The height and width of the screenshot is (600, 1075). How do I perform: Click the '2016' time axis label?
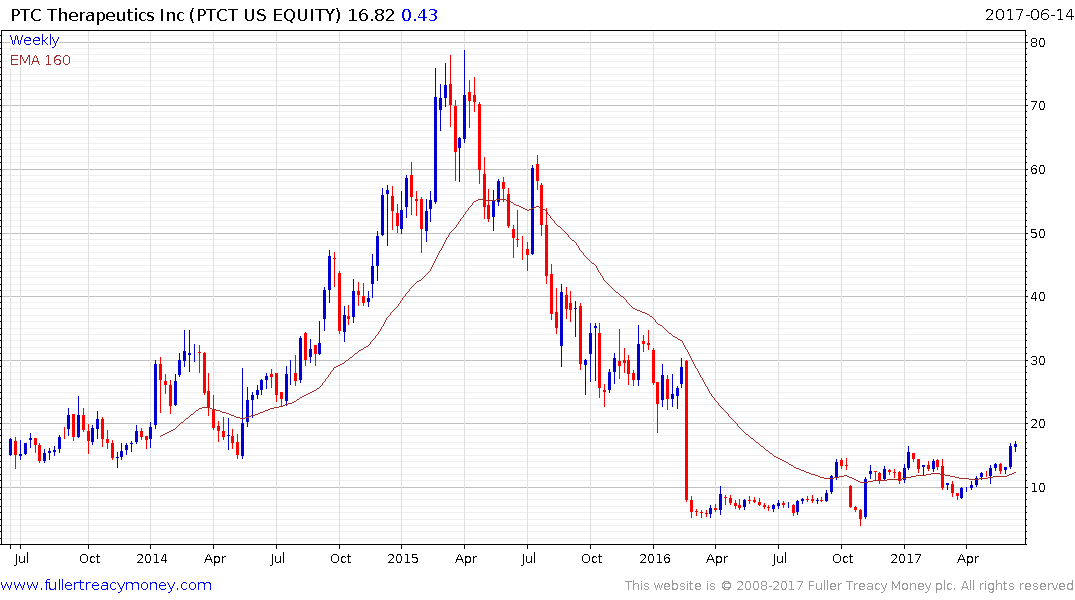(x=655, y=558)
